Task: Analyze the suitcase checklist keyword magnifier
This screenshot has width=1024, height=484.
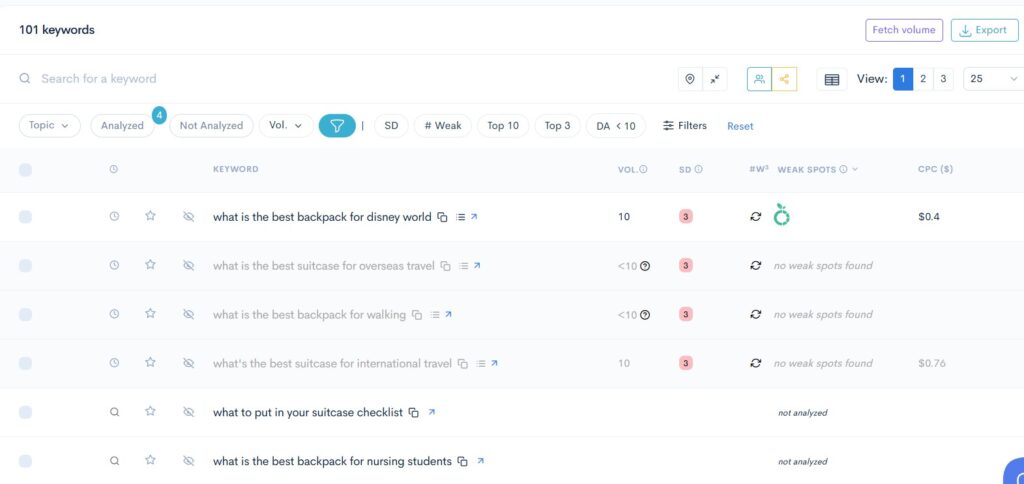Action: (114, 412)
